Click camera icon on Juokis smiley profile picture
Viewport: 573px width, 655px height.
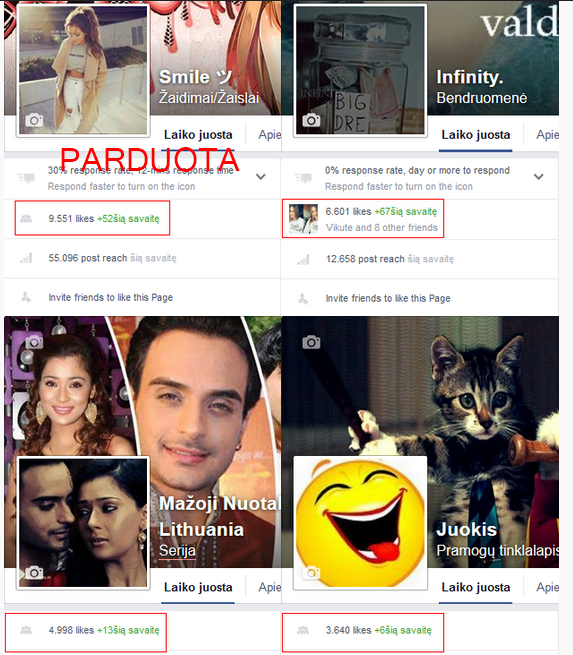coord(311,573)
